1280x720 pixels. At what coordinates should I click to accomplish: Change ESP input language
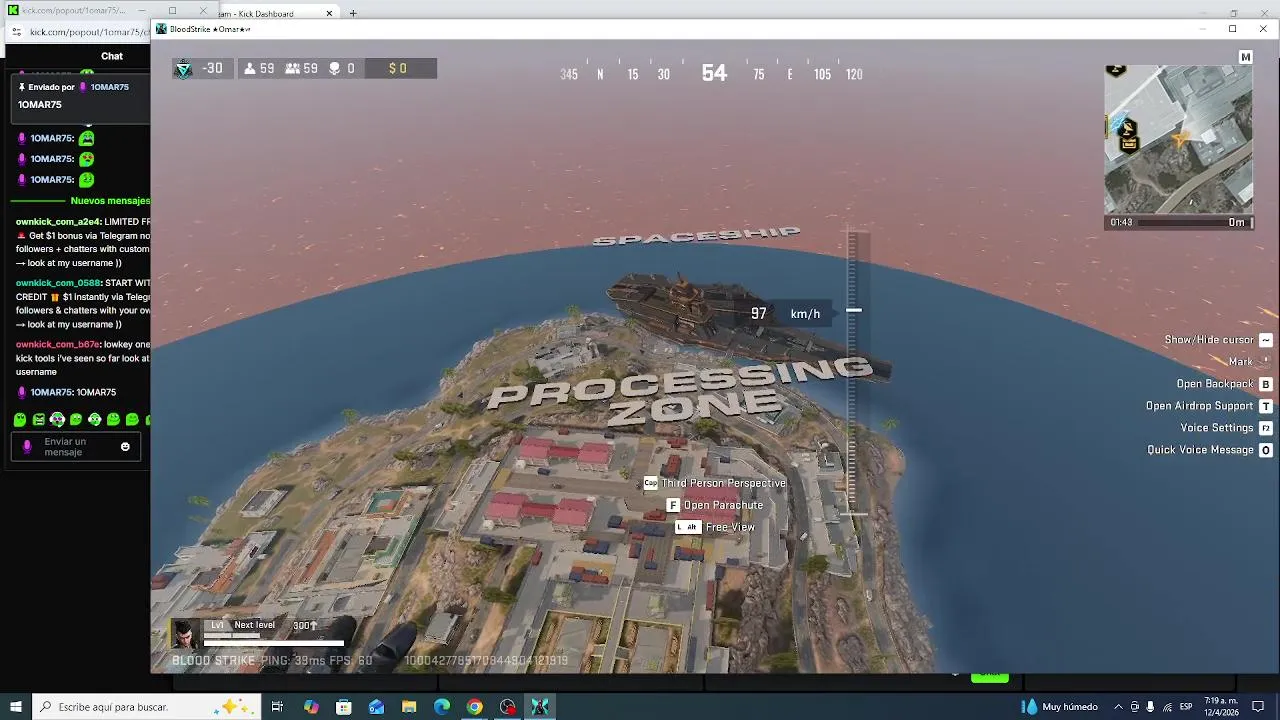[1187, 707]
